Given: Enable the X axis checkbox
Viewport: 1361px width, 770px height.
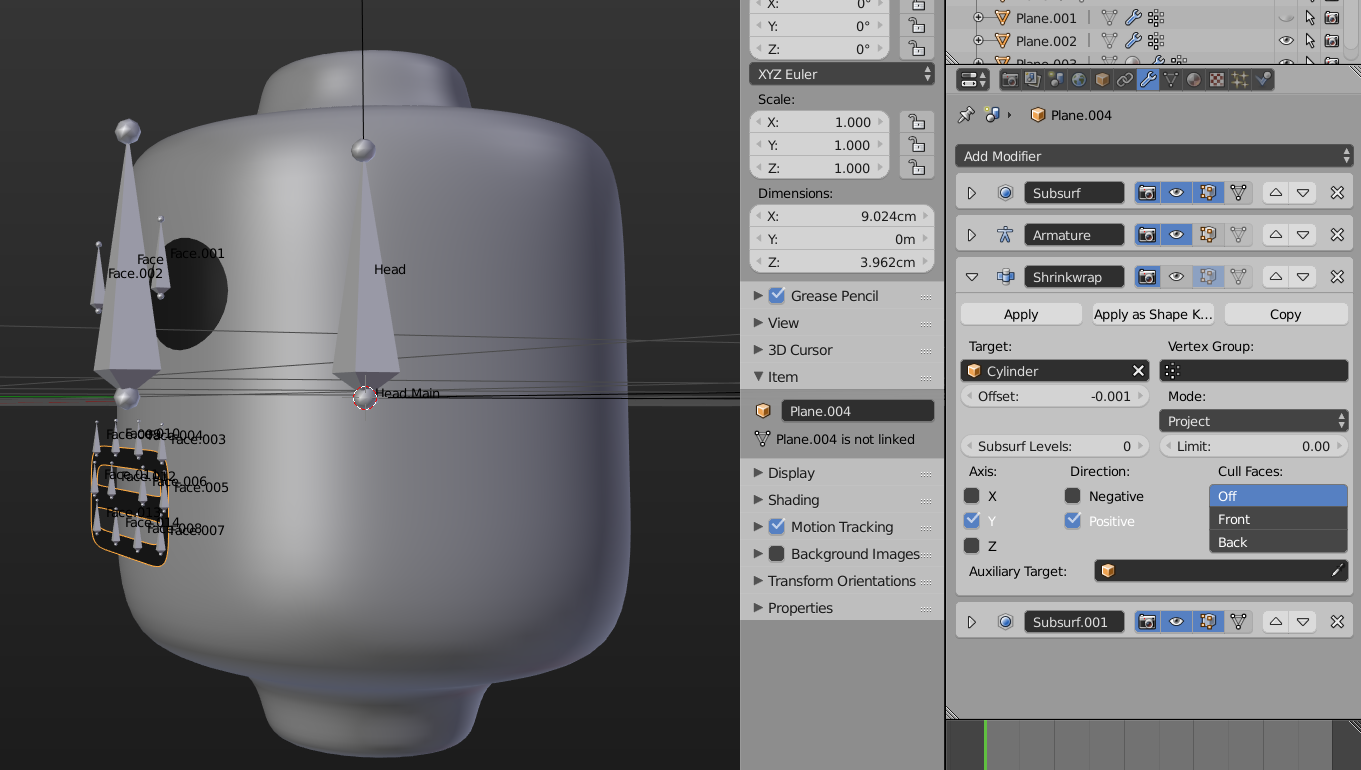Looking at the screenshot, I should (971, 496).
